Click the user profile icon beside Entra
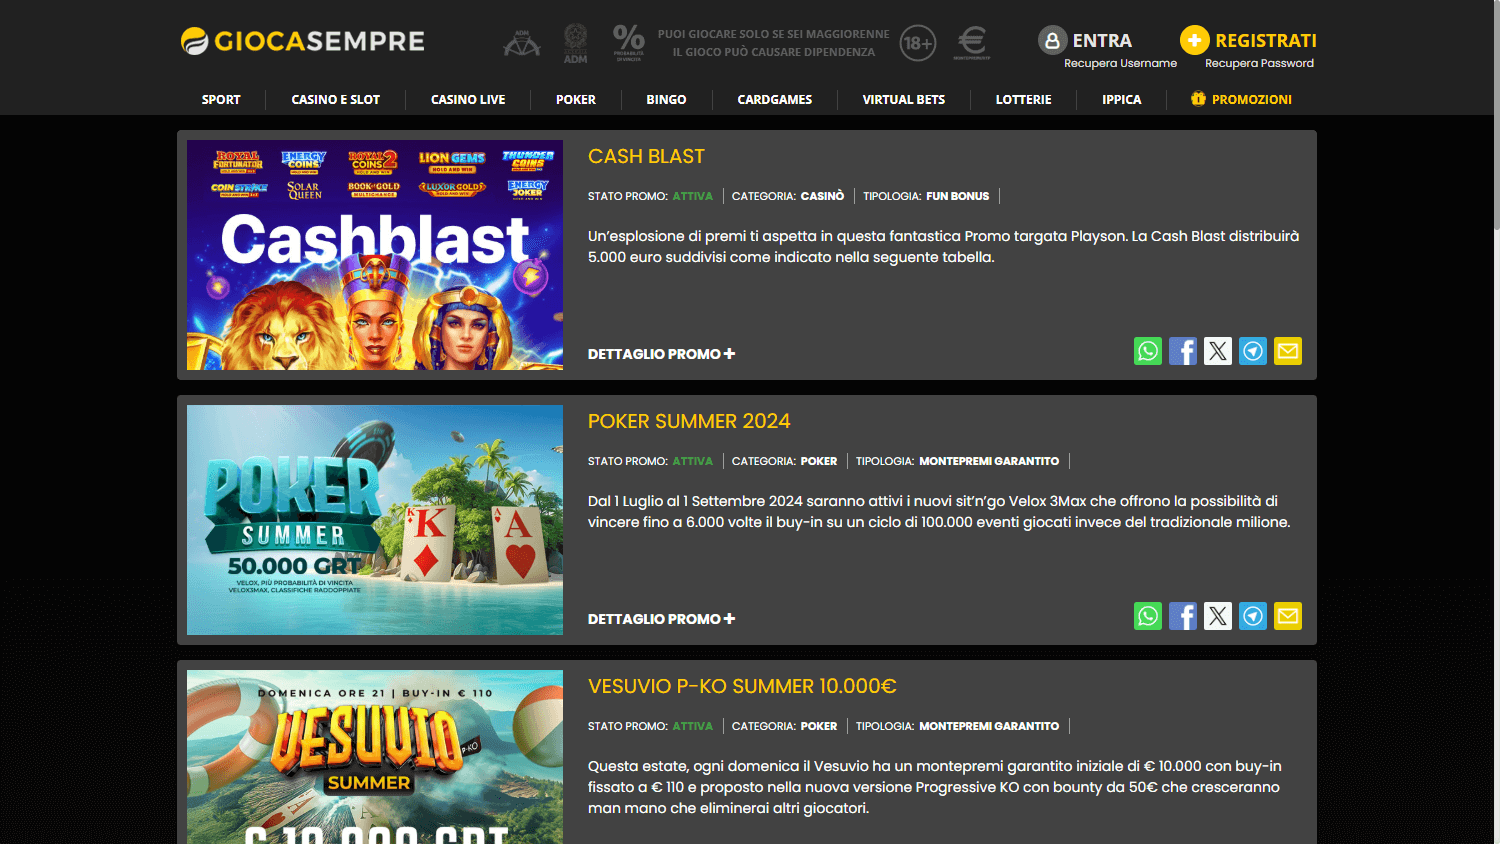Viewport: 1500px width, 844px height. coord(1052,40)
